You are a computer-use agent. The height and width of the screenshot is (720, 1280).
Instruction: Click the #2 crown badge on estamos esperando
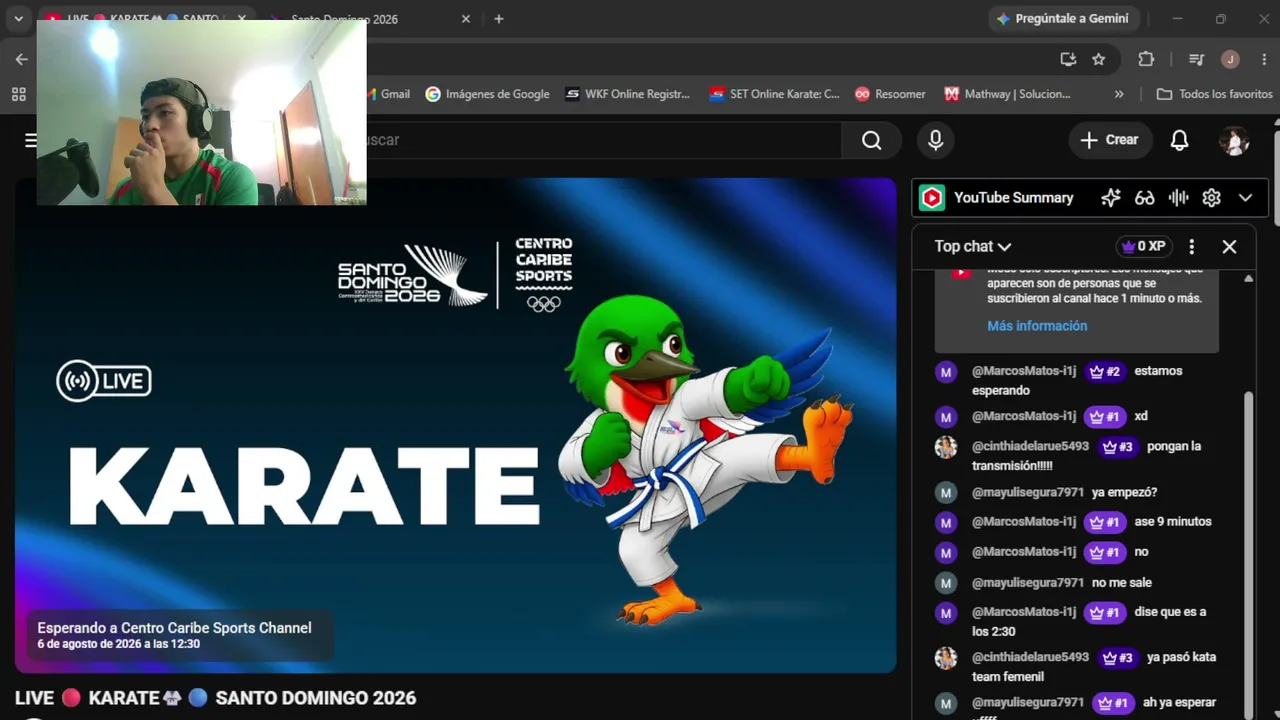(1105, 371)
